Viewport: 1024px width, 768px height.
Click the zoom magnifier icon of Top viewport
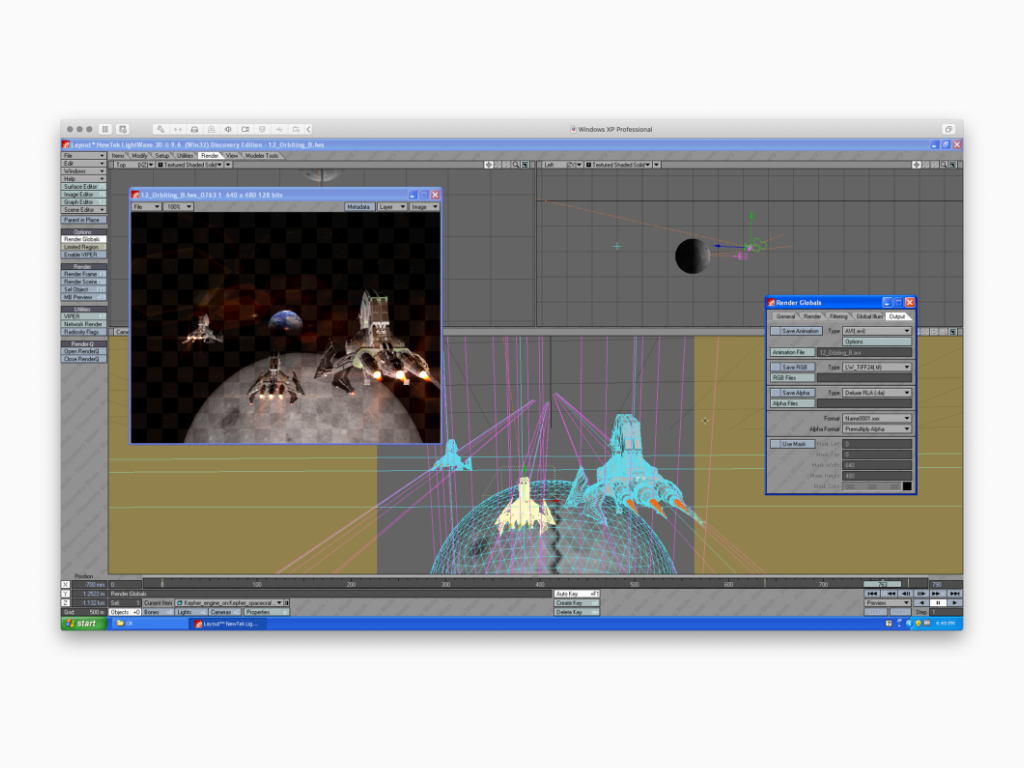tap(516, 165)
